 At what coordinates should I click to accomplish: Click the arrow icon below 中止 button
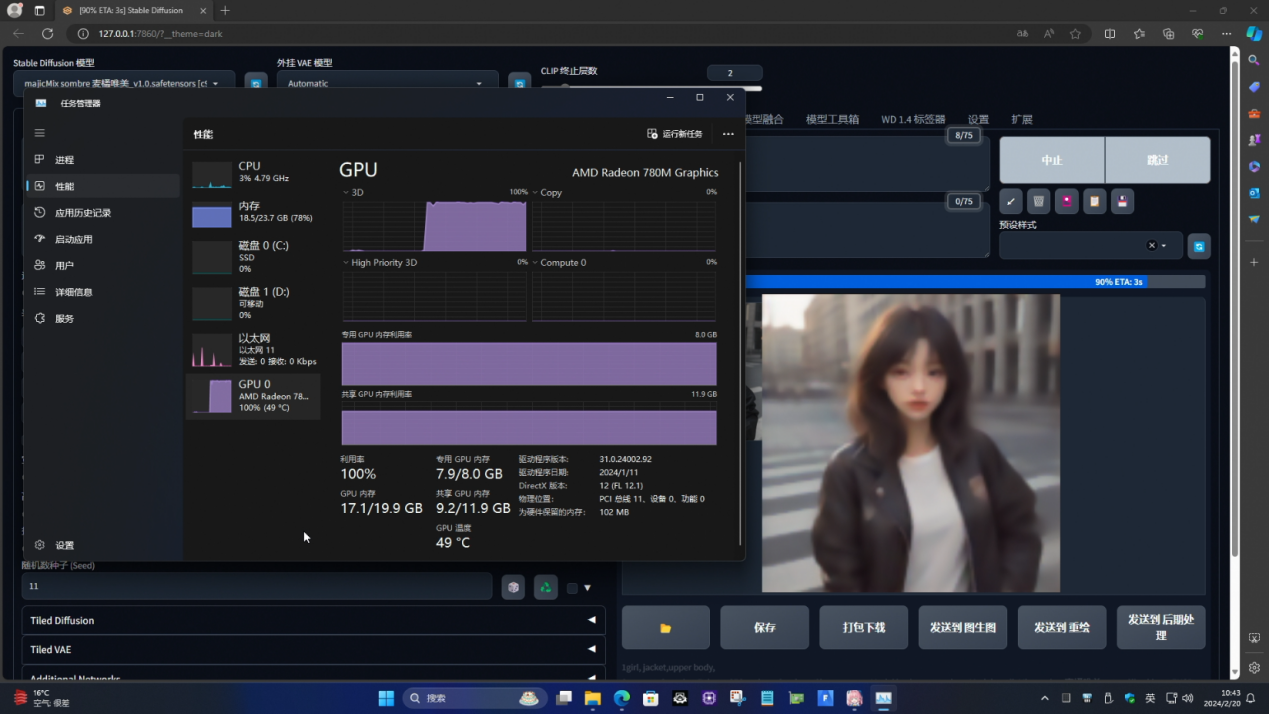[x=1011, y=201]
